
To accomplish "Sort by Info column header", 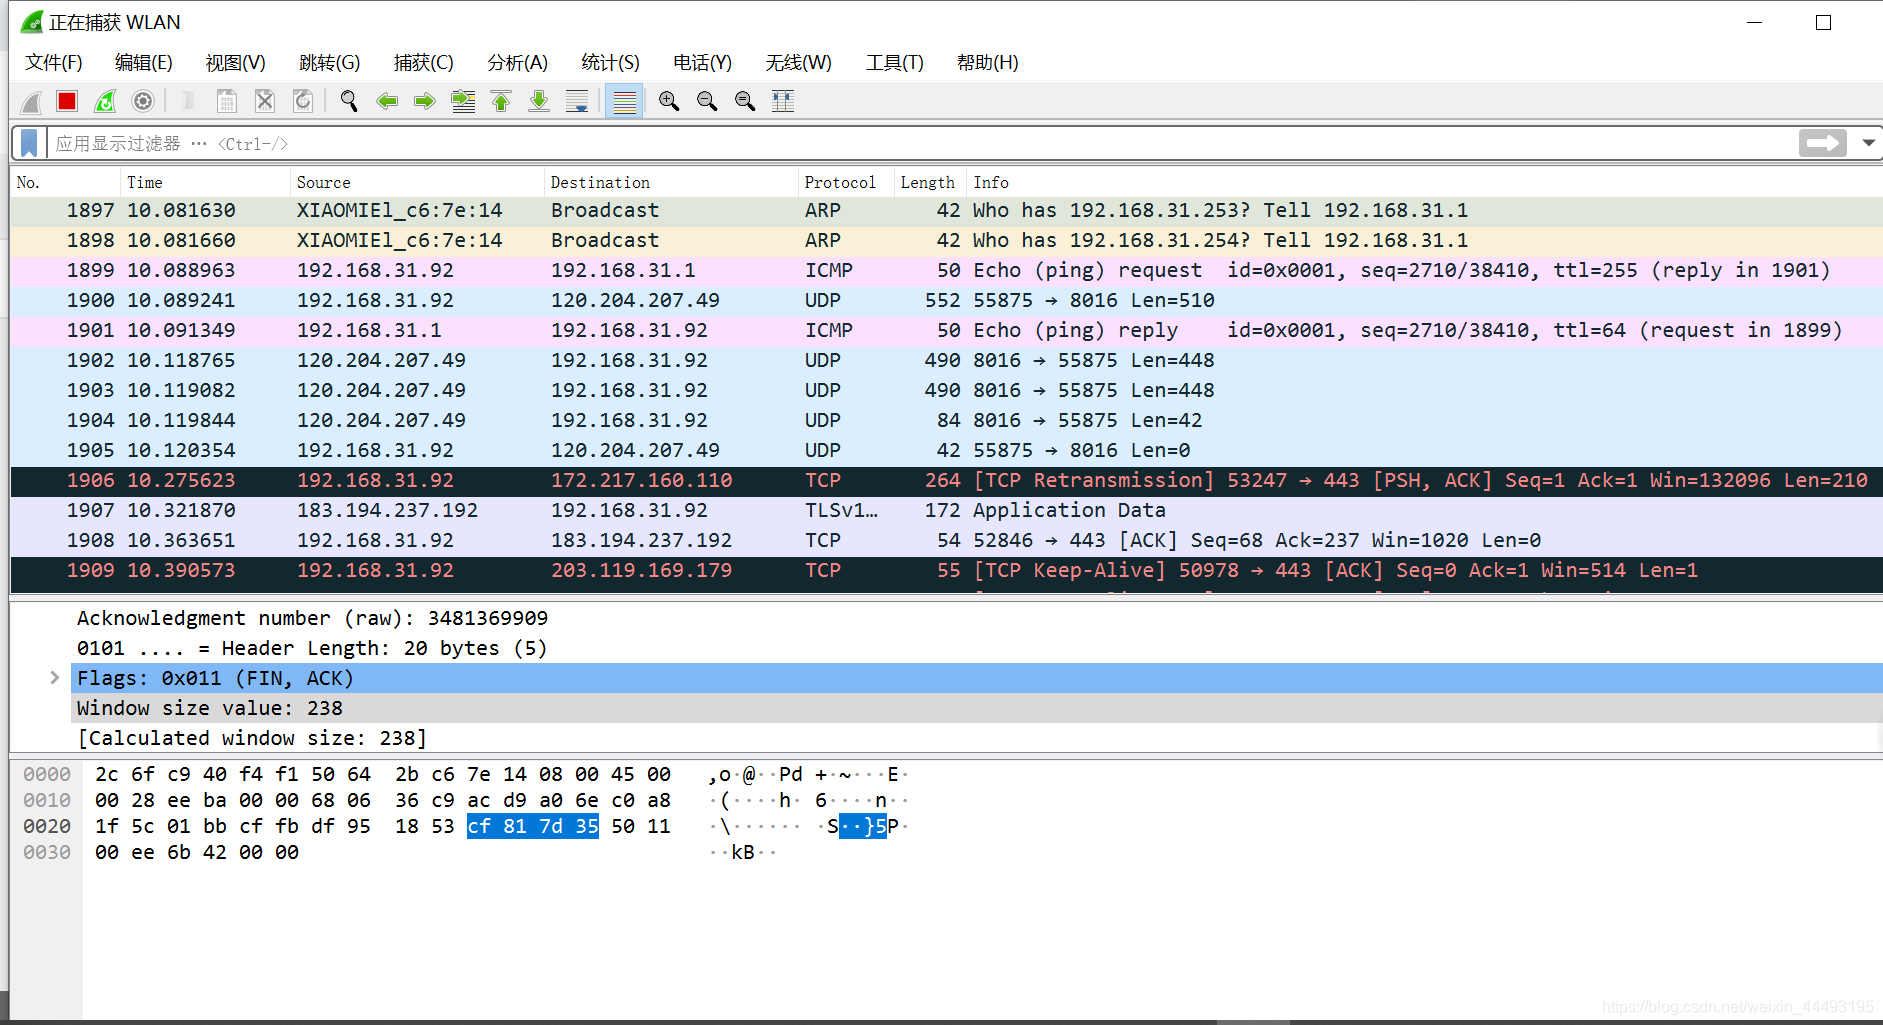I will 1425,182.
